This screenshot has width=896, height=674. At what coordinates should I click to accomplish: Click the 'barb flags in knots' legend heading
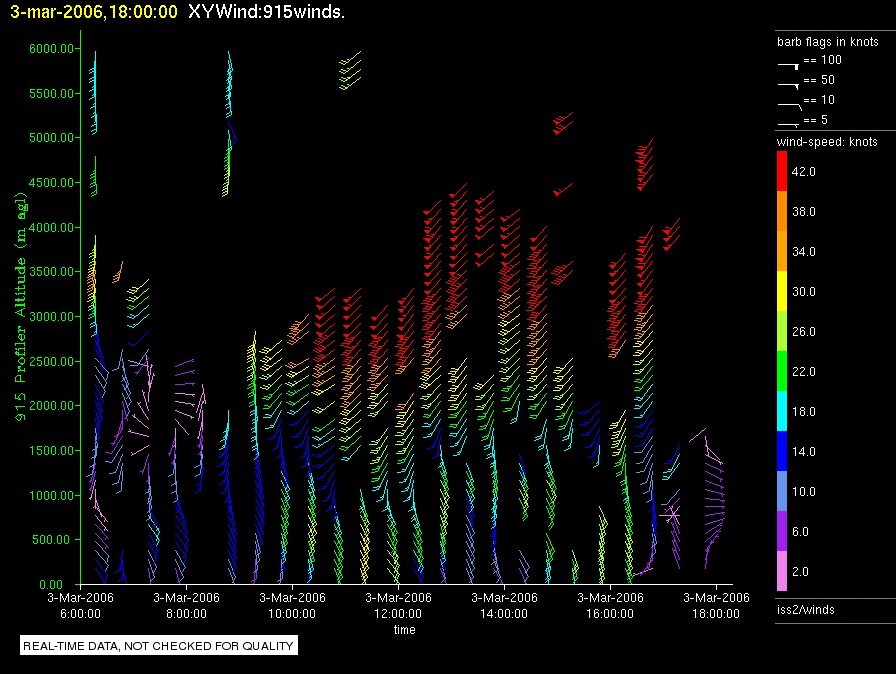coord(827,42)
